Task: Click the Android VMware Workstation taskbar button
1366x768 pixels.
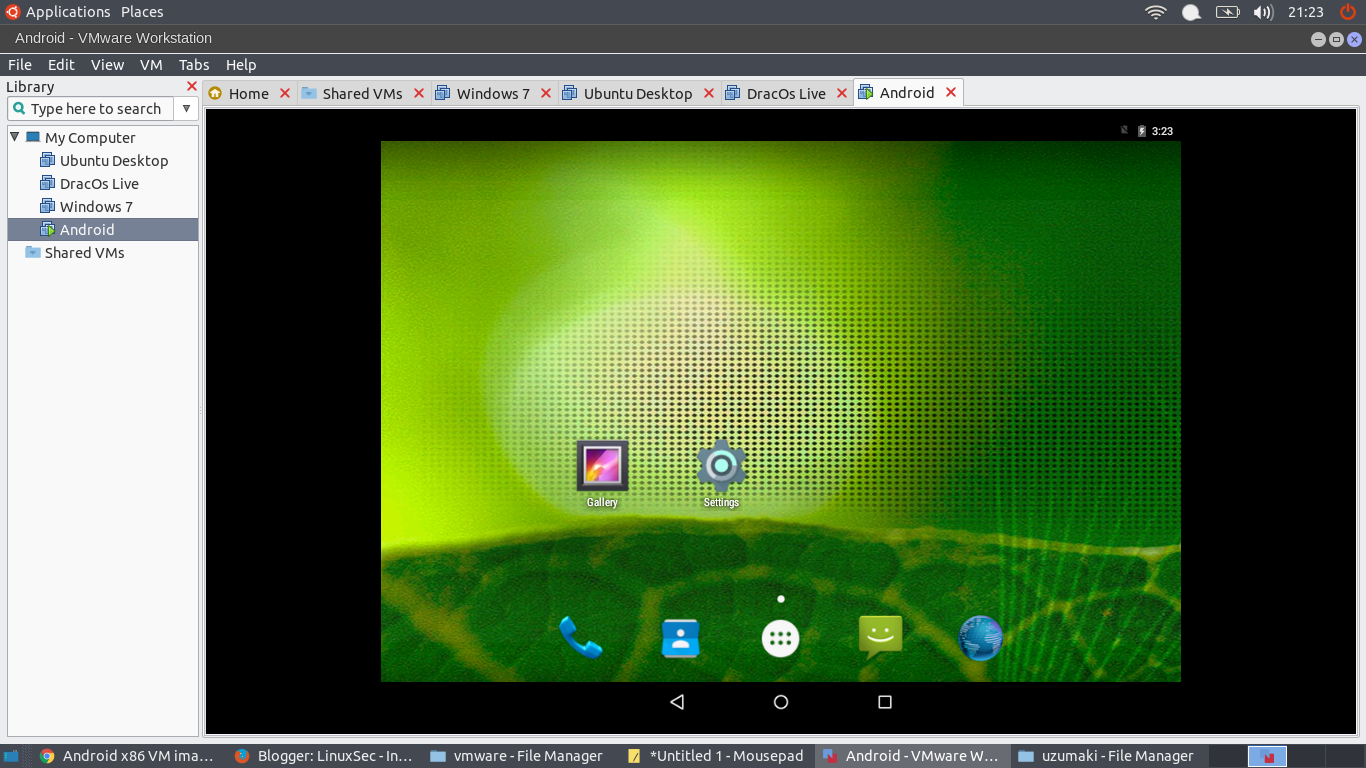Action: click(910, 756)
